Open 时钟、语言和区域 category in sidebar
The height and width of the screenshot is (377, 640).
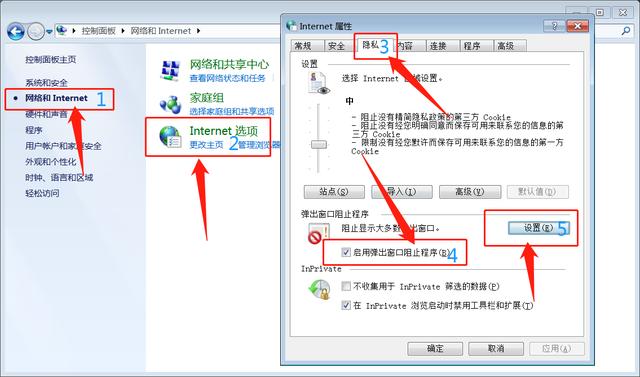tap(59, 178)
